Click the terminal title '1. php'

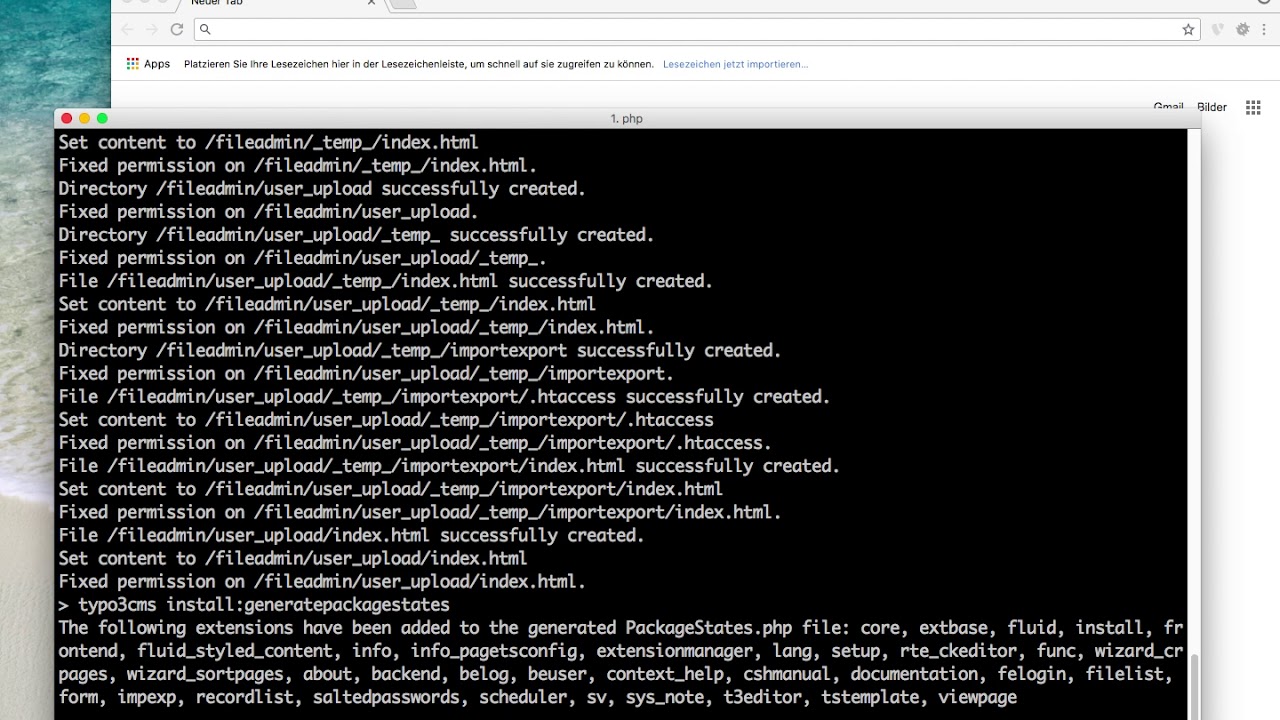pos(626,118)
